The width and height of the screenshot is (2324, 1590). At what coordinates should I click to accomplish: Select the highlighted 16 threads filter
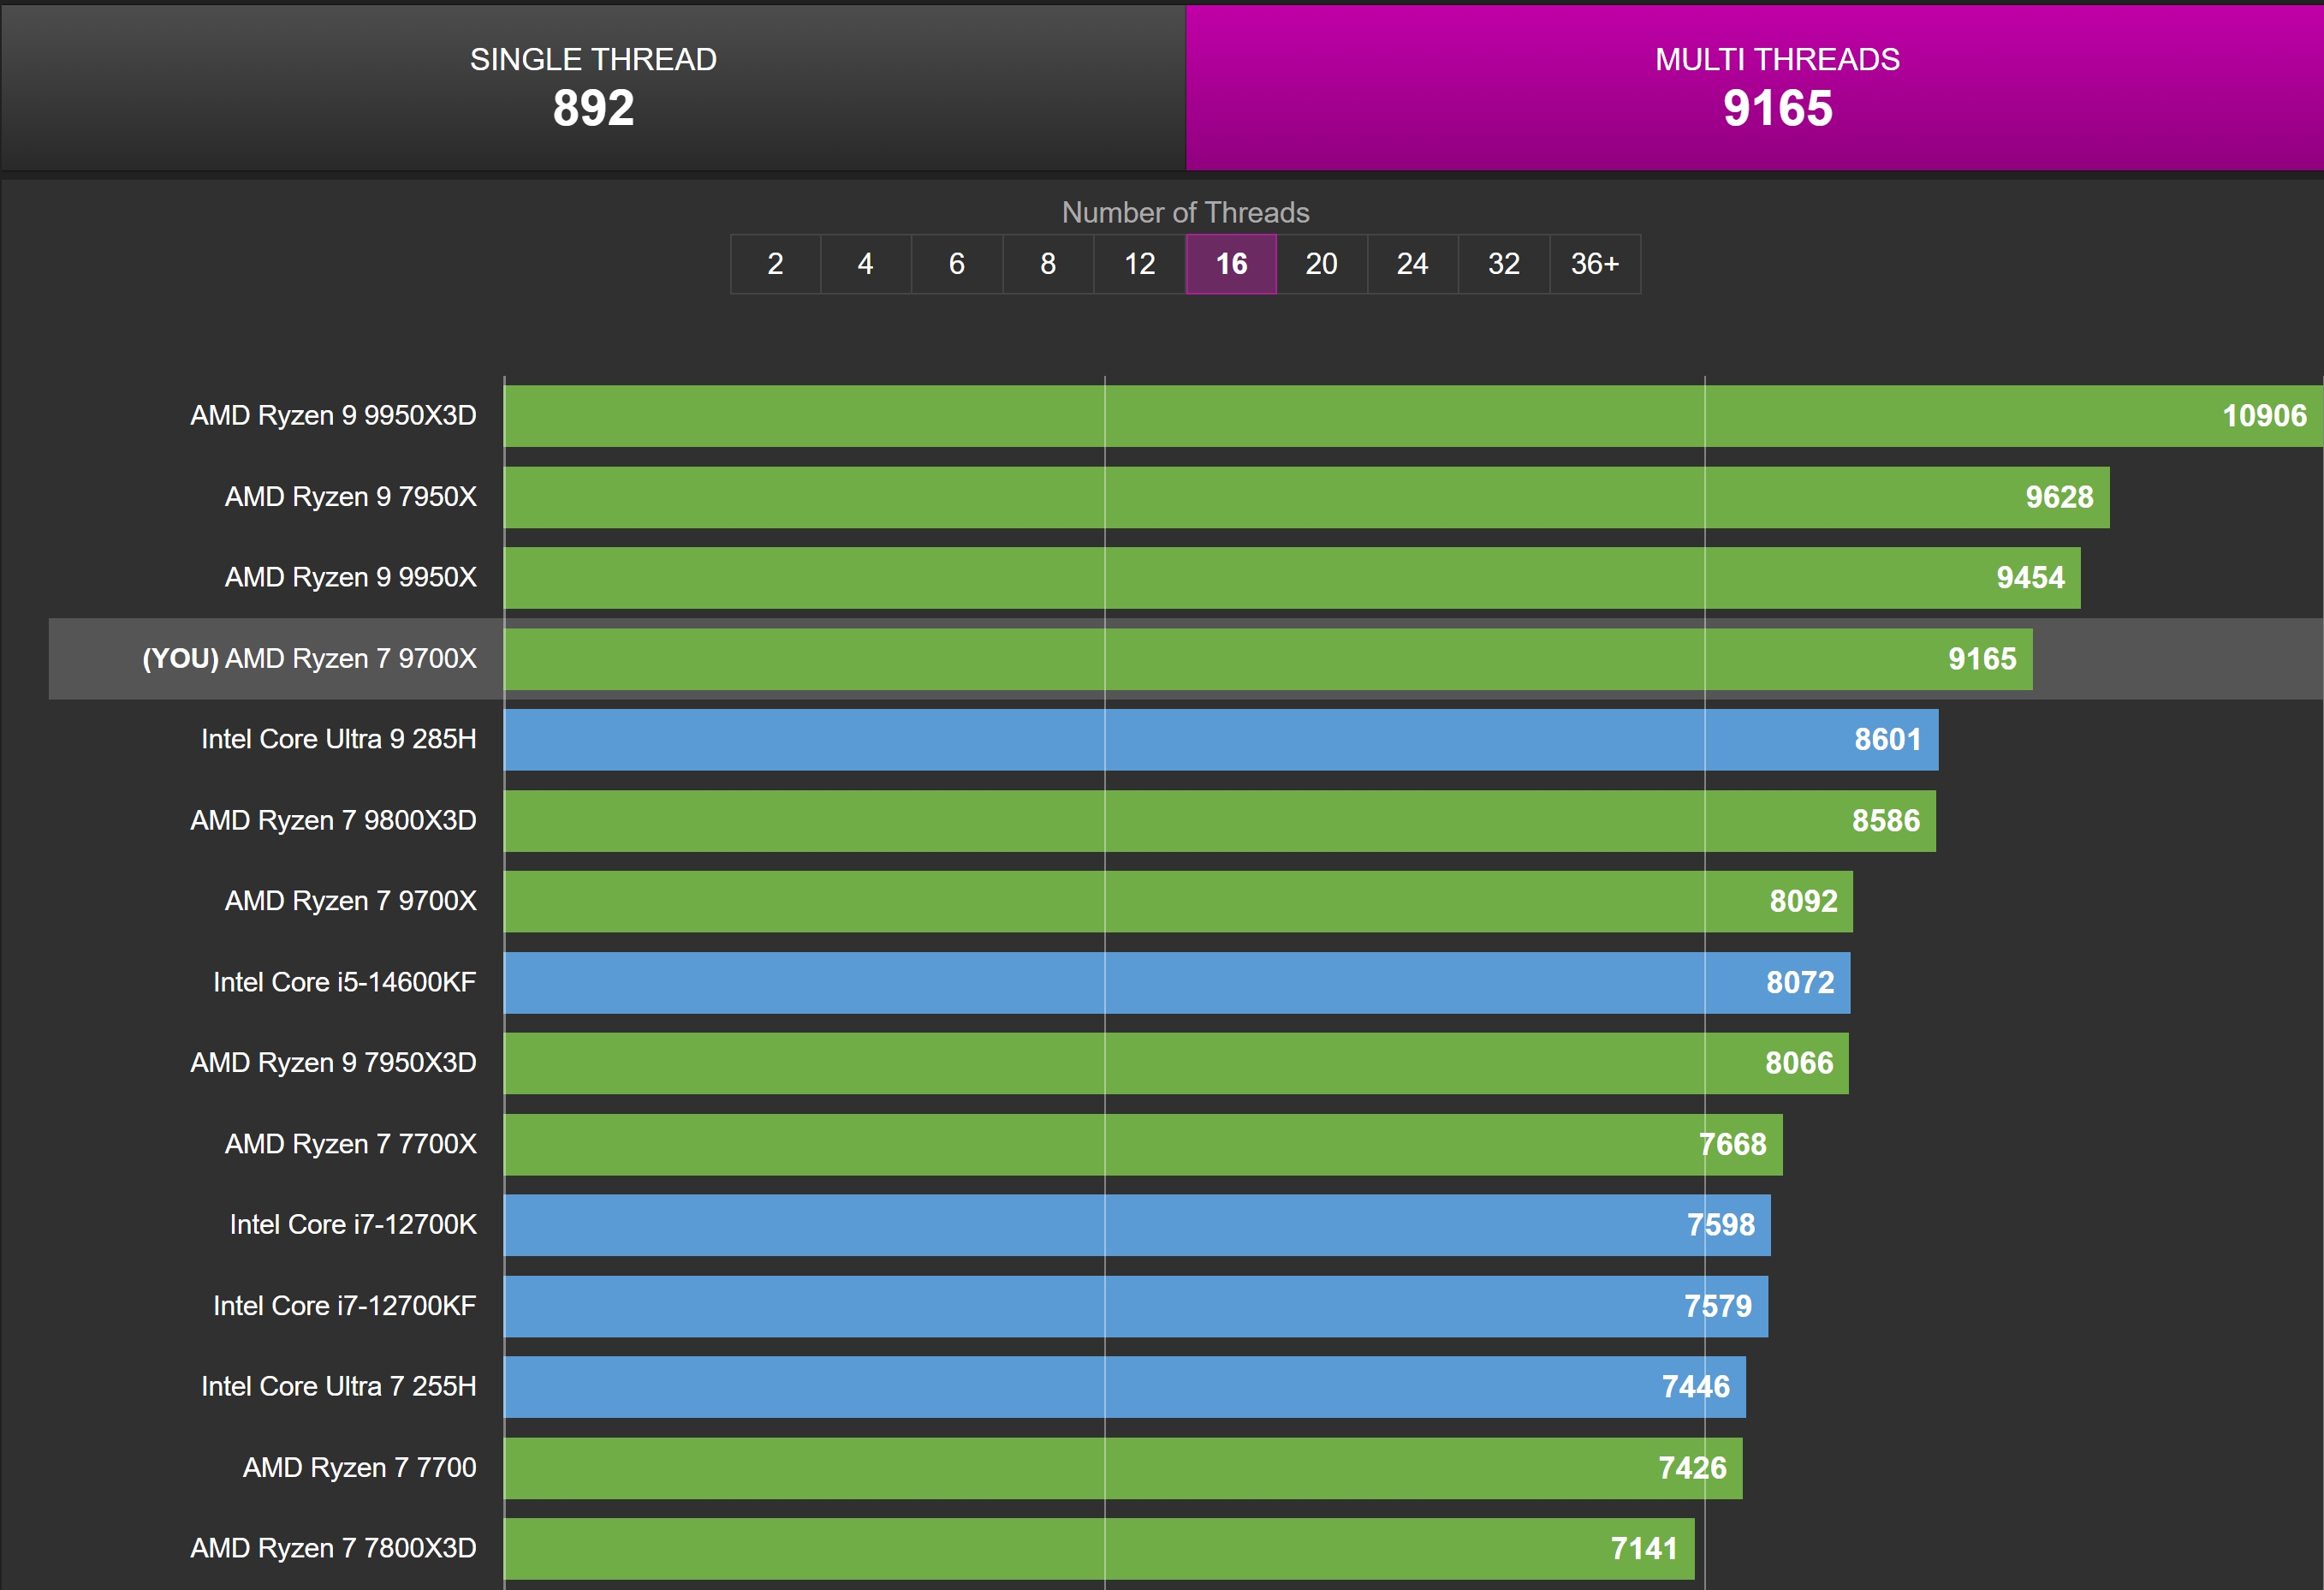pyautogui.click(x=1231, y=264)
